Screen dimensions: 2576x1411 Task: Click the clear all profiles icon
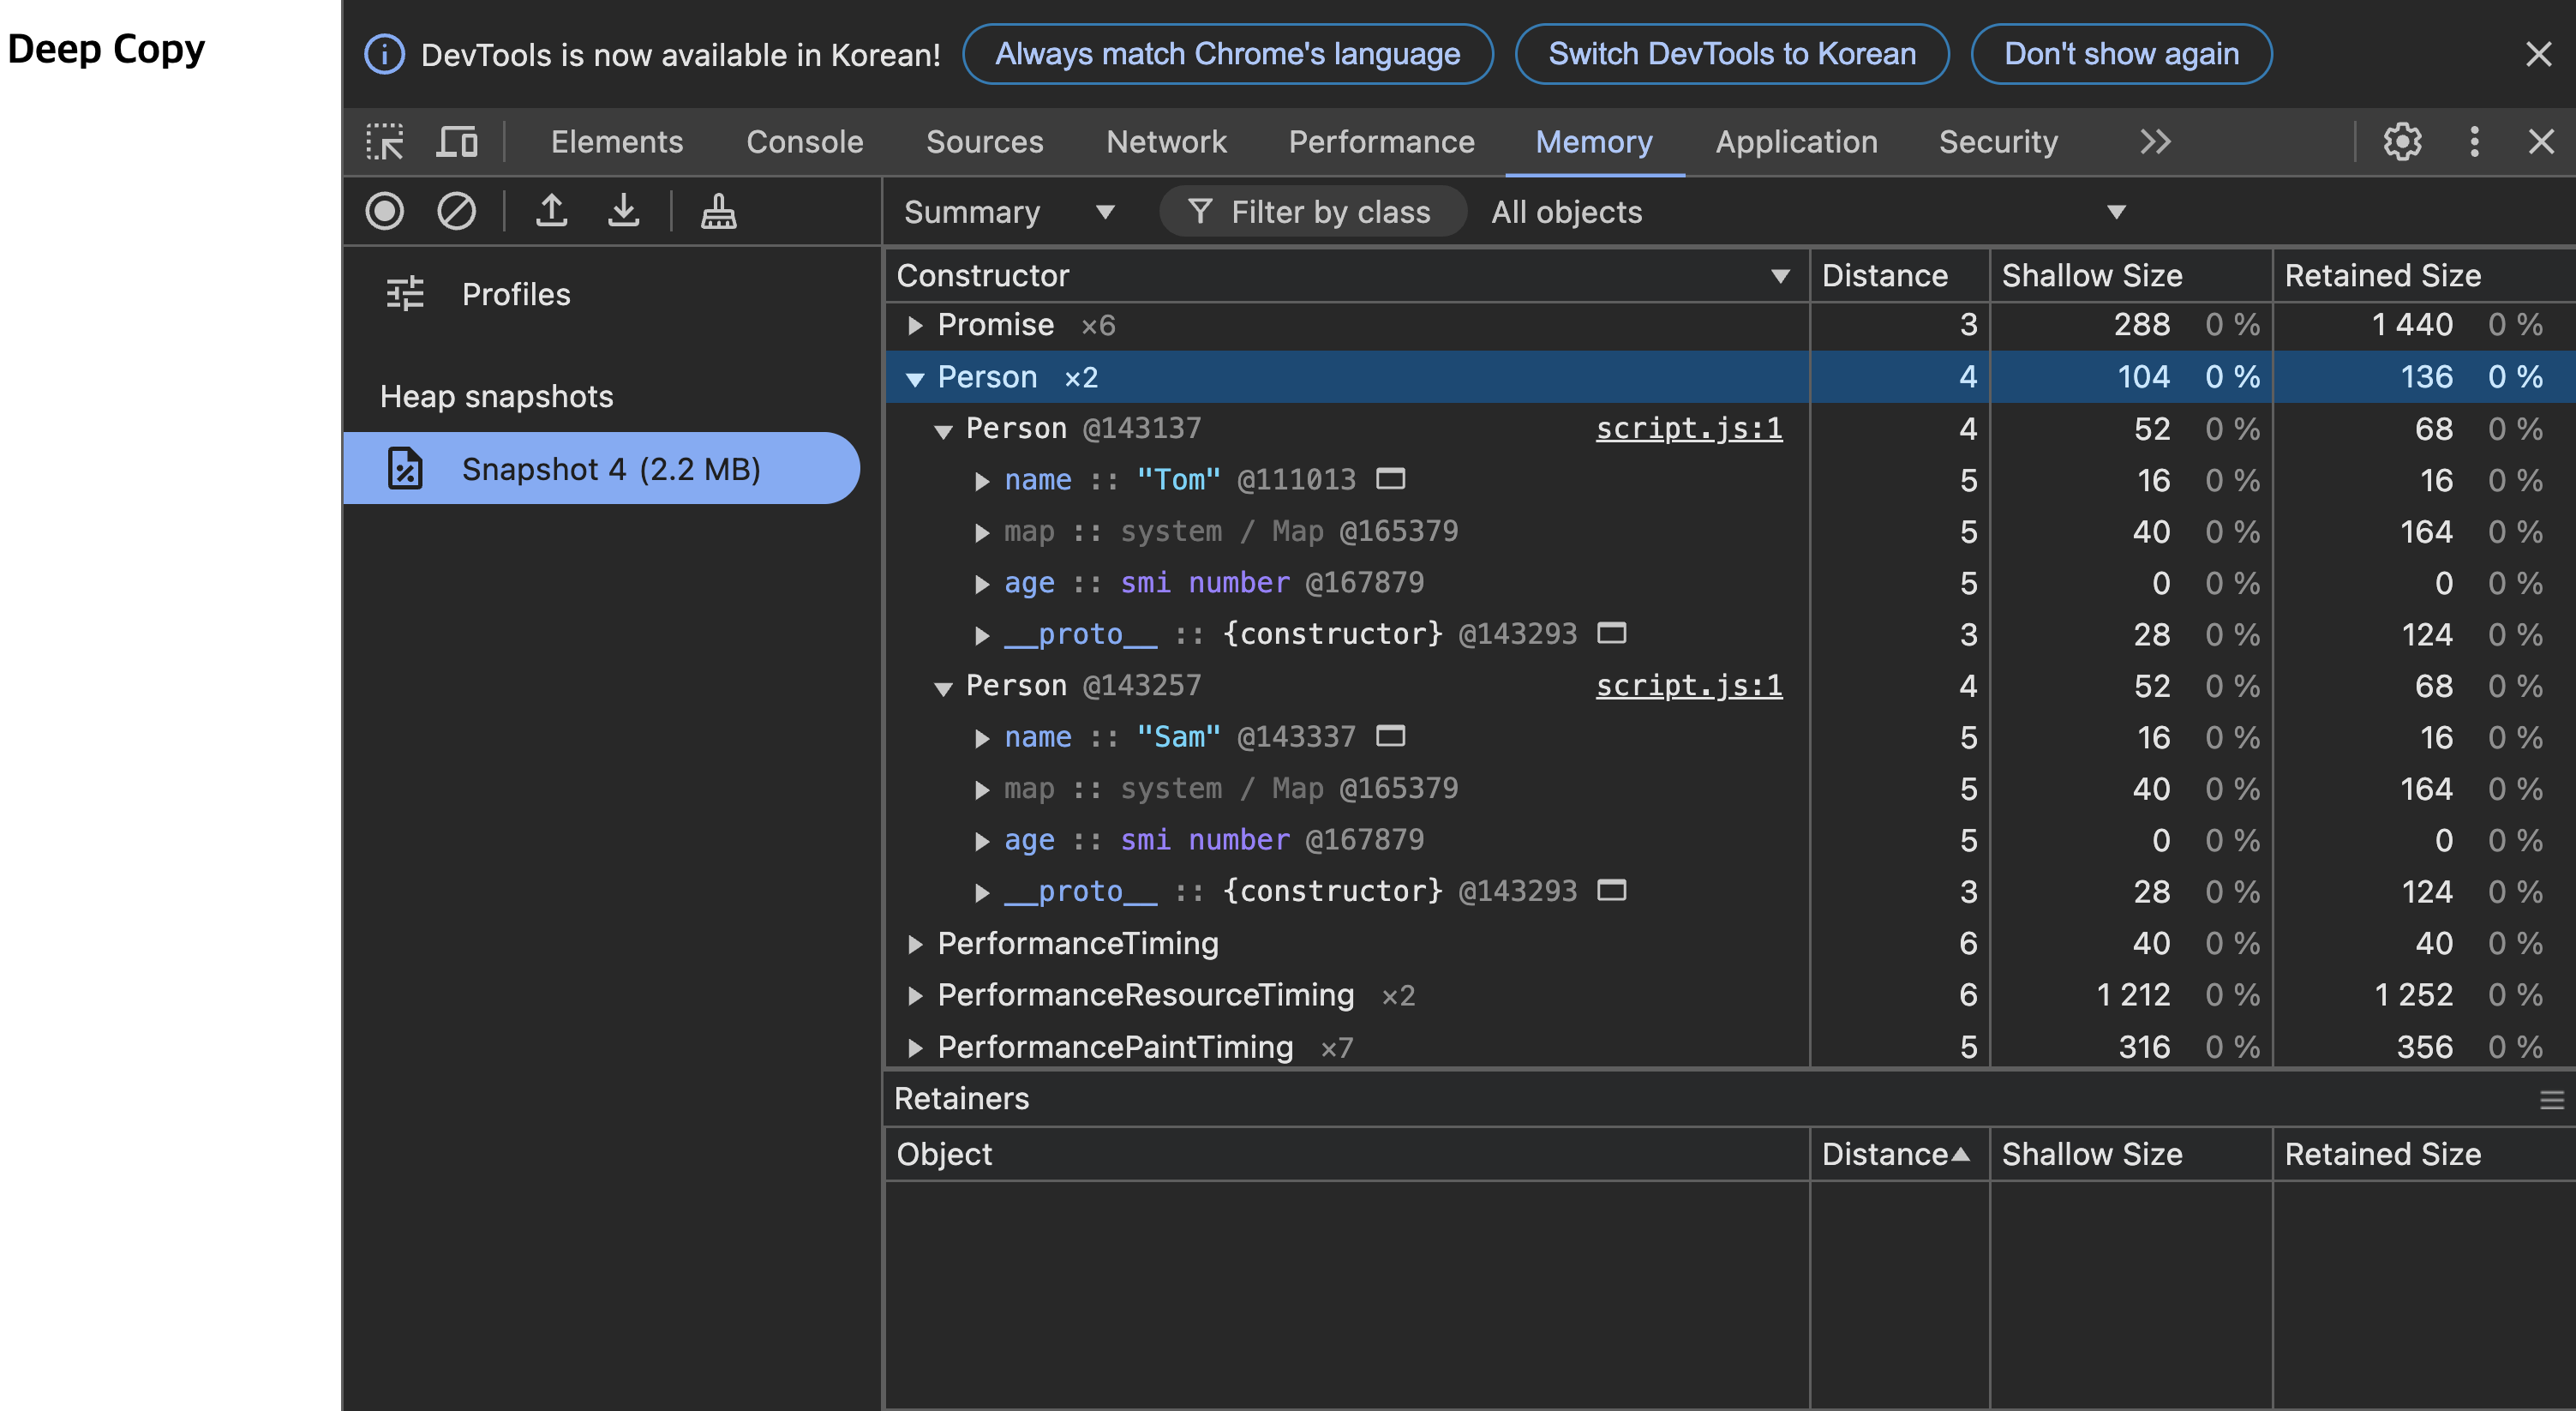point(456,211)
